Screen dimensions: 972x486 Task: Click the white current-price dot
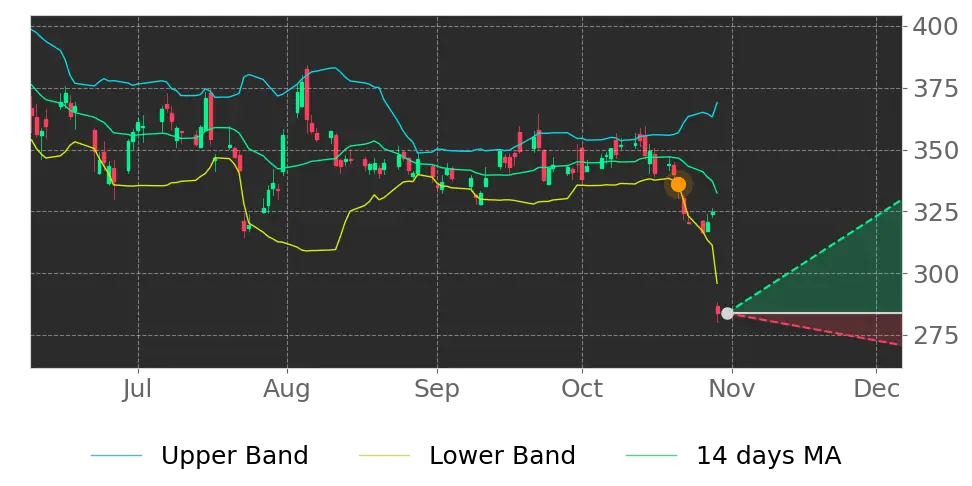[x=727, y=313]
